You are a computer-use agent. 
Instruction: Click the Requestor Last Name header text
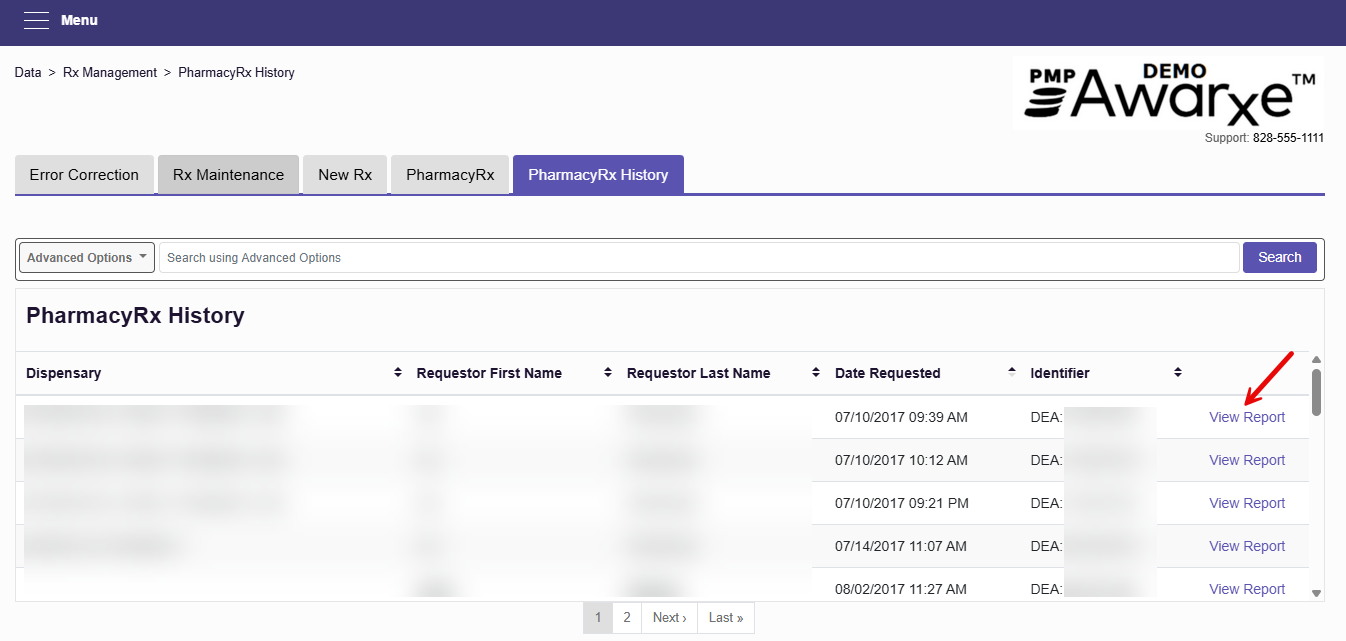(698, 373)
